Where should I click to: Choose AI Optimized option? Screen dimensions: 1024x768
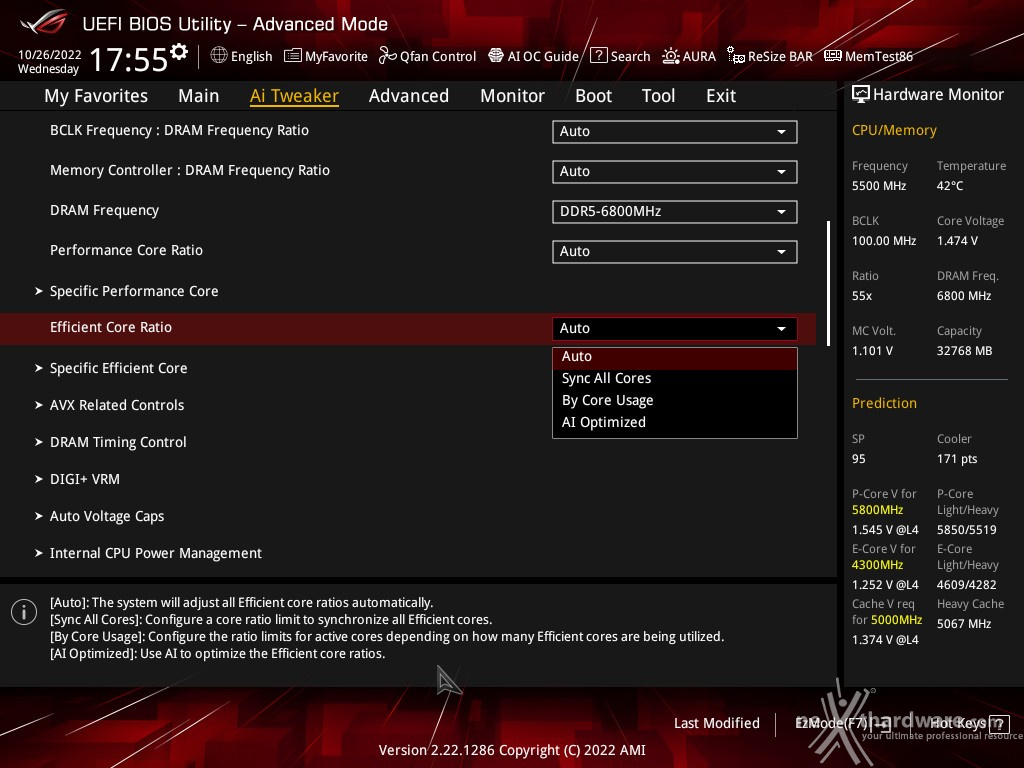pos(675,423)
